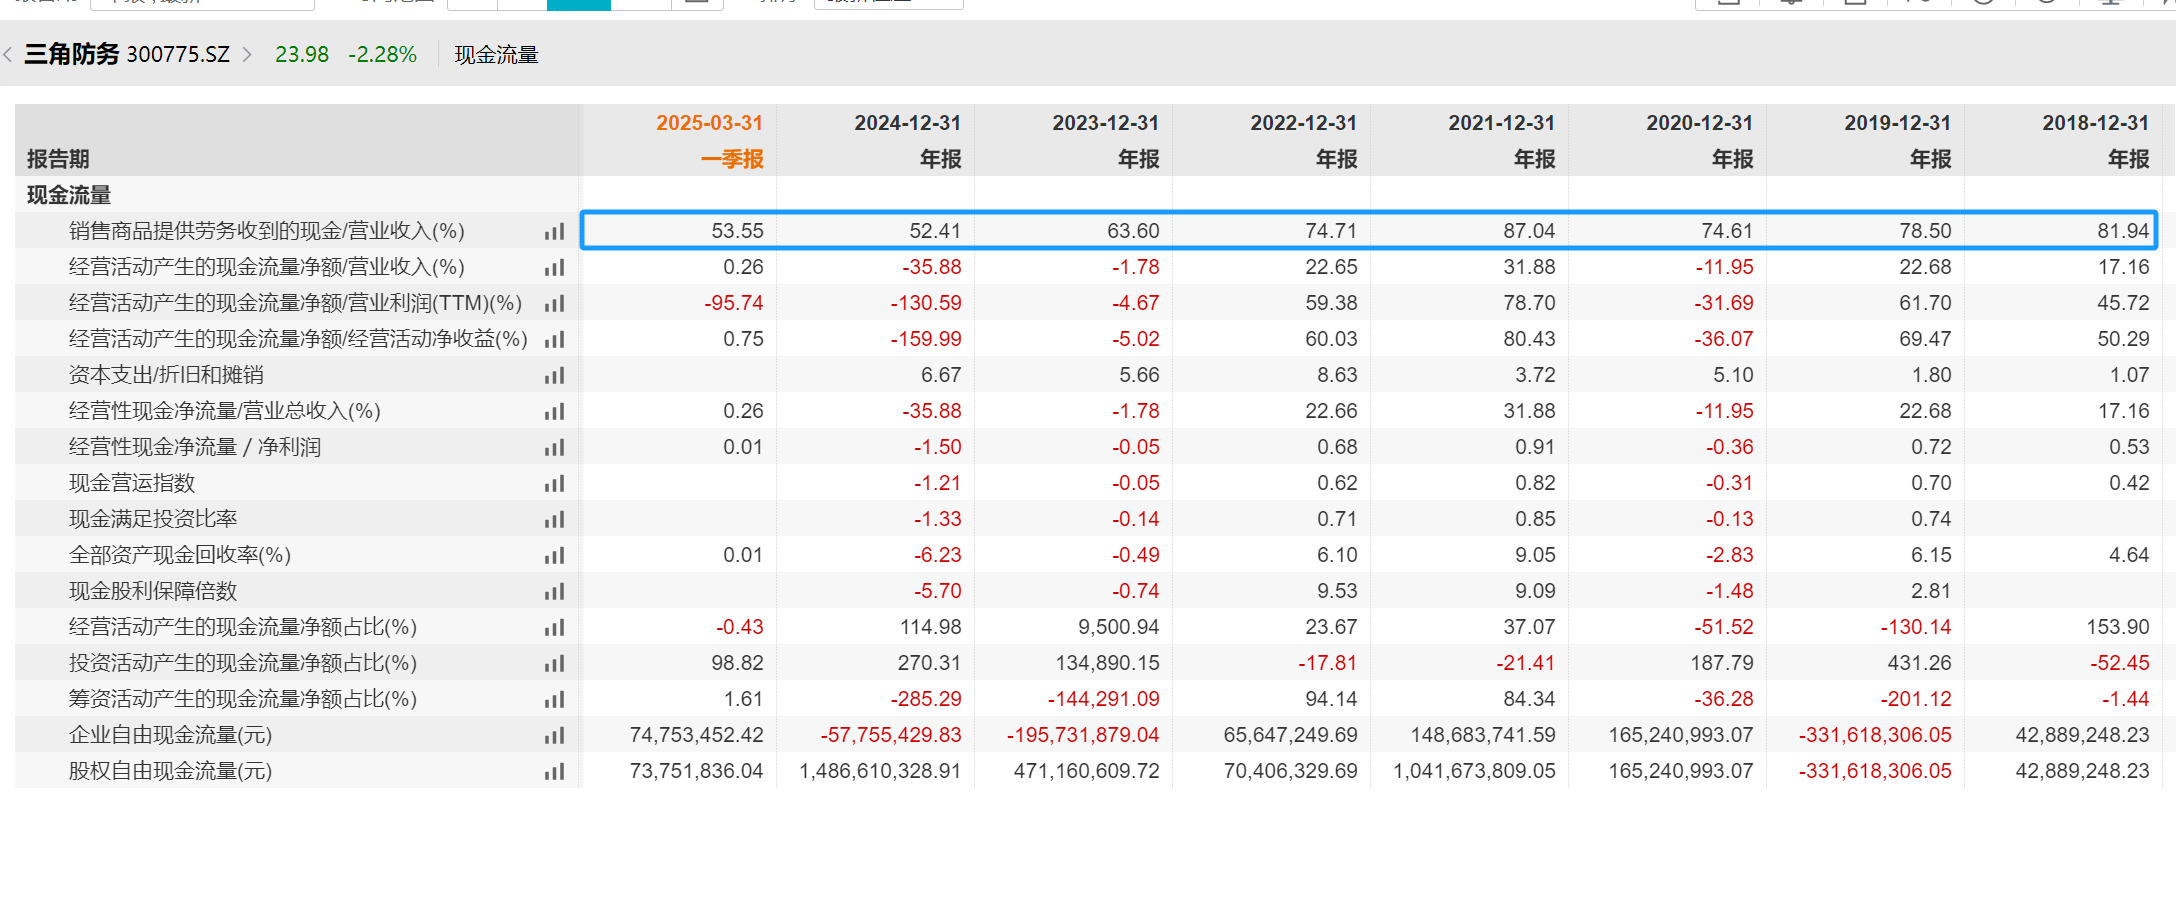Go to next stock with right chevron
The width and height of the screenshot is (2176, 906).
247,54
